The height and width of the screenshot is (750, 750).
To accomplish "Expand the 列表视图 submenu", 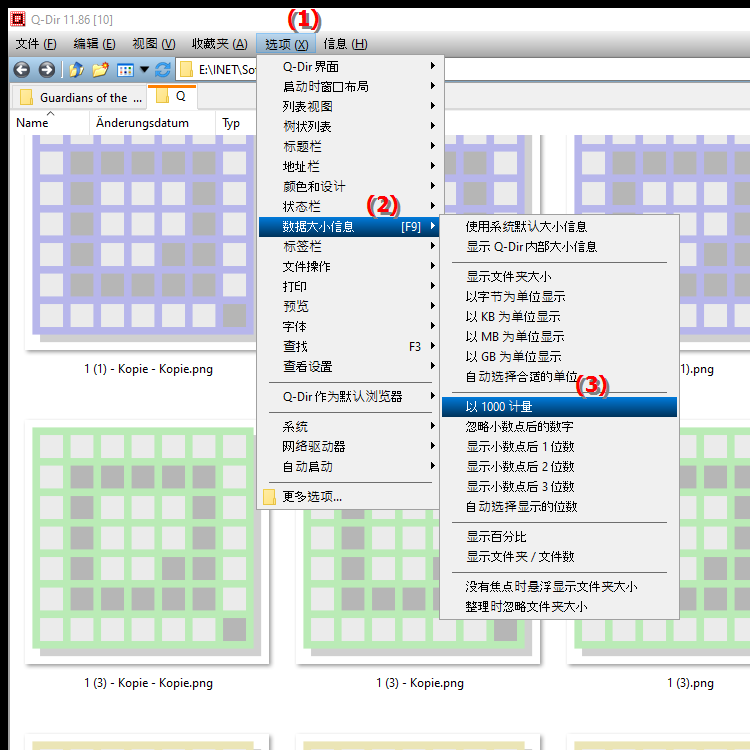I will 349,106.
